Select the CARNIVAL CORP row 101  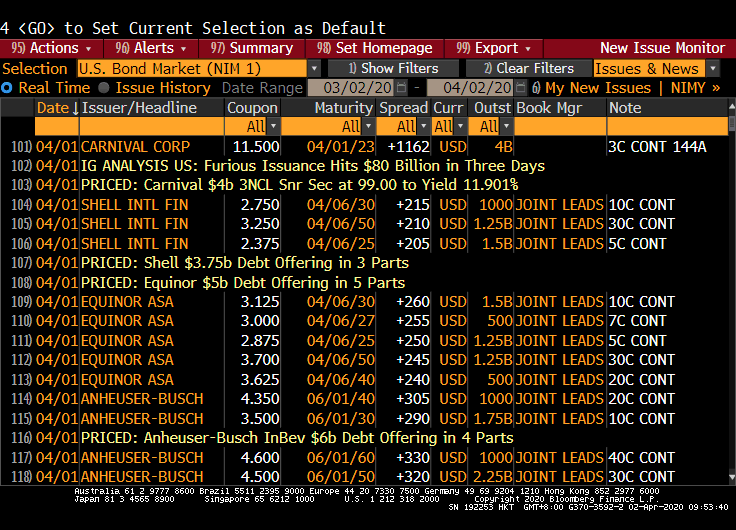click(364, 147)
